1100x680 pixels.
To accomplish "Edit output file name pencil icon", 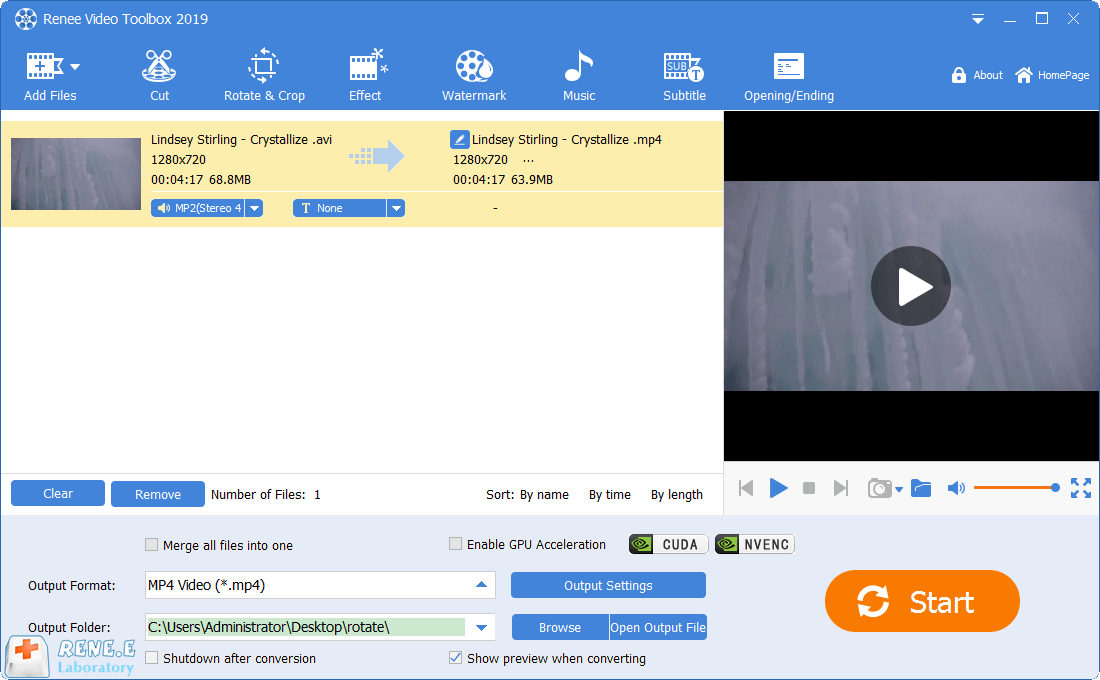I will point(460,139).
